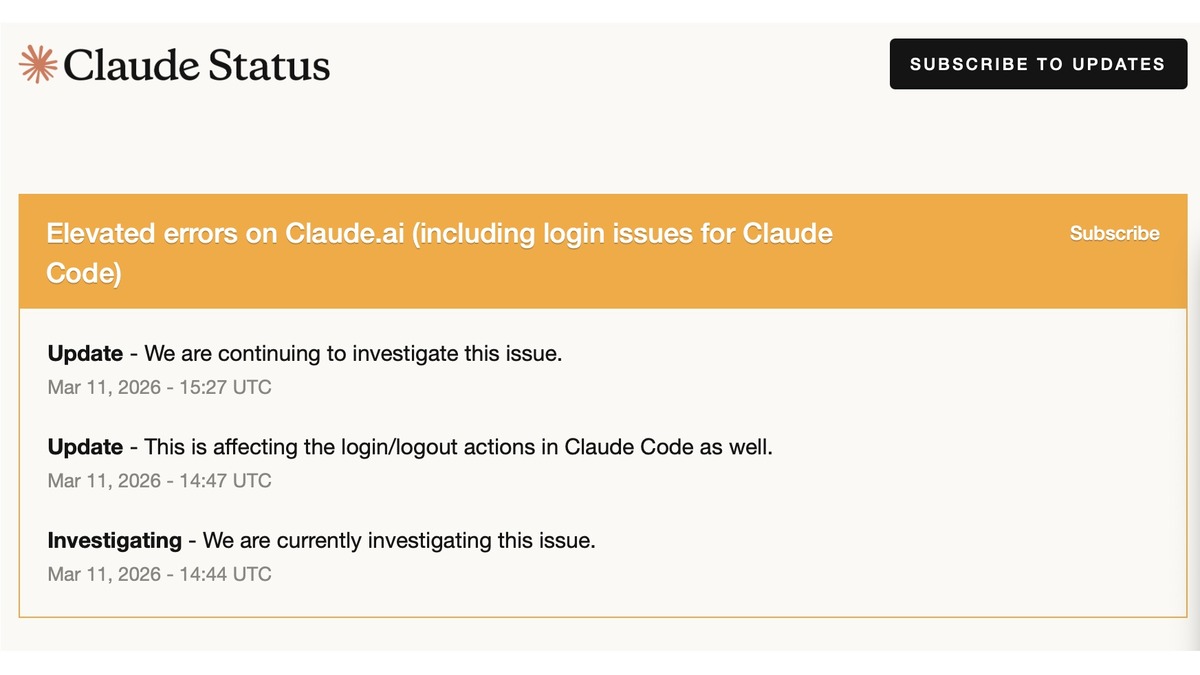The height and width of the screenshot is (675, 1200).
Task: Click the Mar 11 14:47 UTC timestamp
Action: click(159, 481)
